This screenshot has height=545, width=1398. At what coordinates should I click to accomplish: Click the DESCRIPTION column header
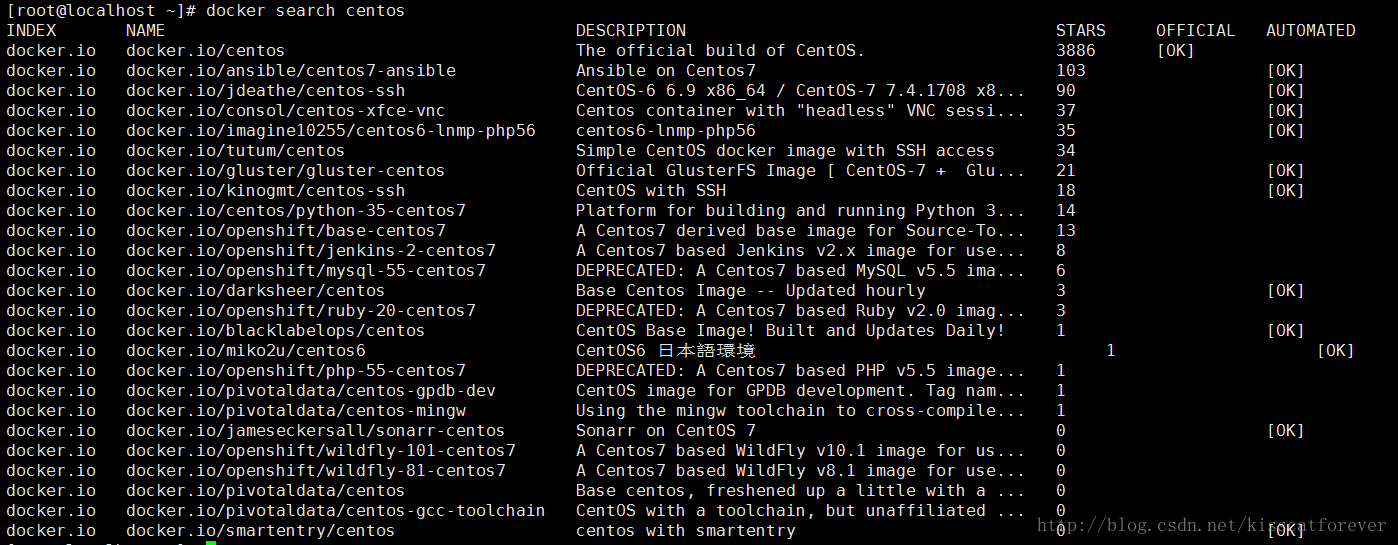(x=631, y=30)
